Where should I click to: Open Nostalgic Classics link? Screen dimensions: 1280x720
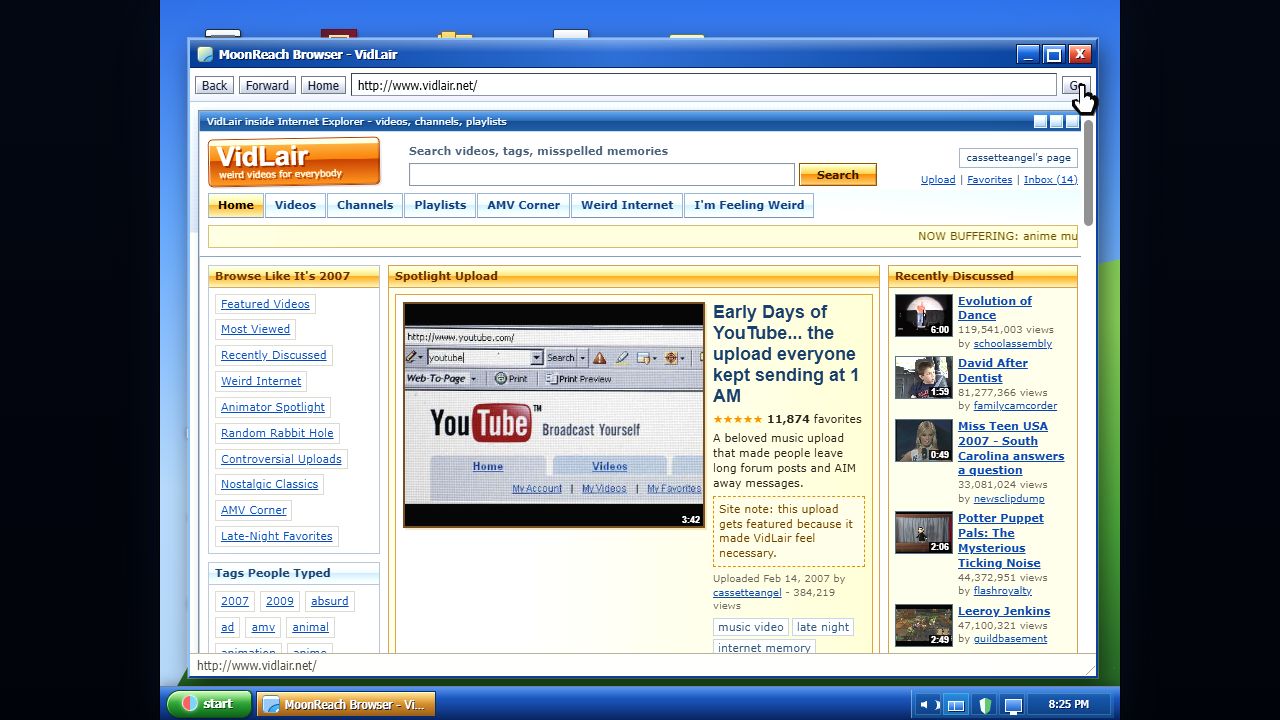[269, 484]
